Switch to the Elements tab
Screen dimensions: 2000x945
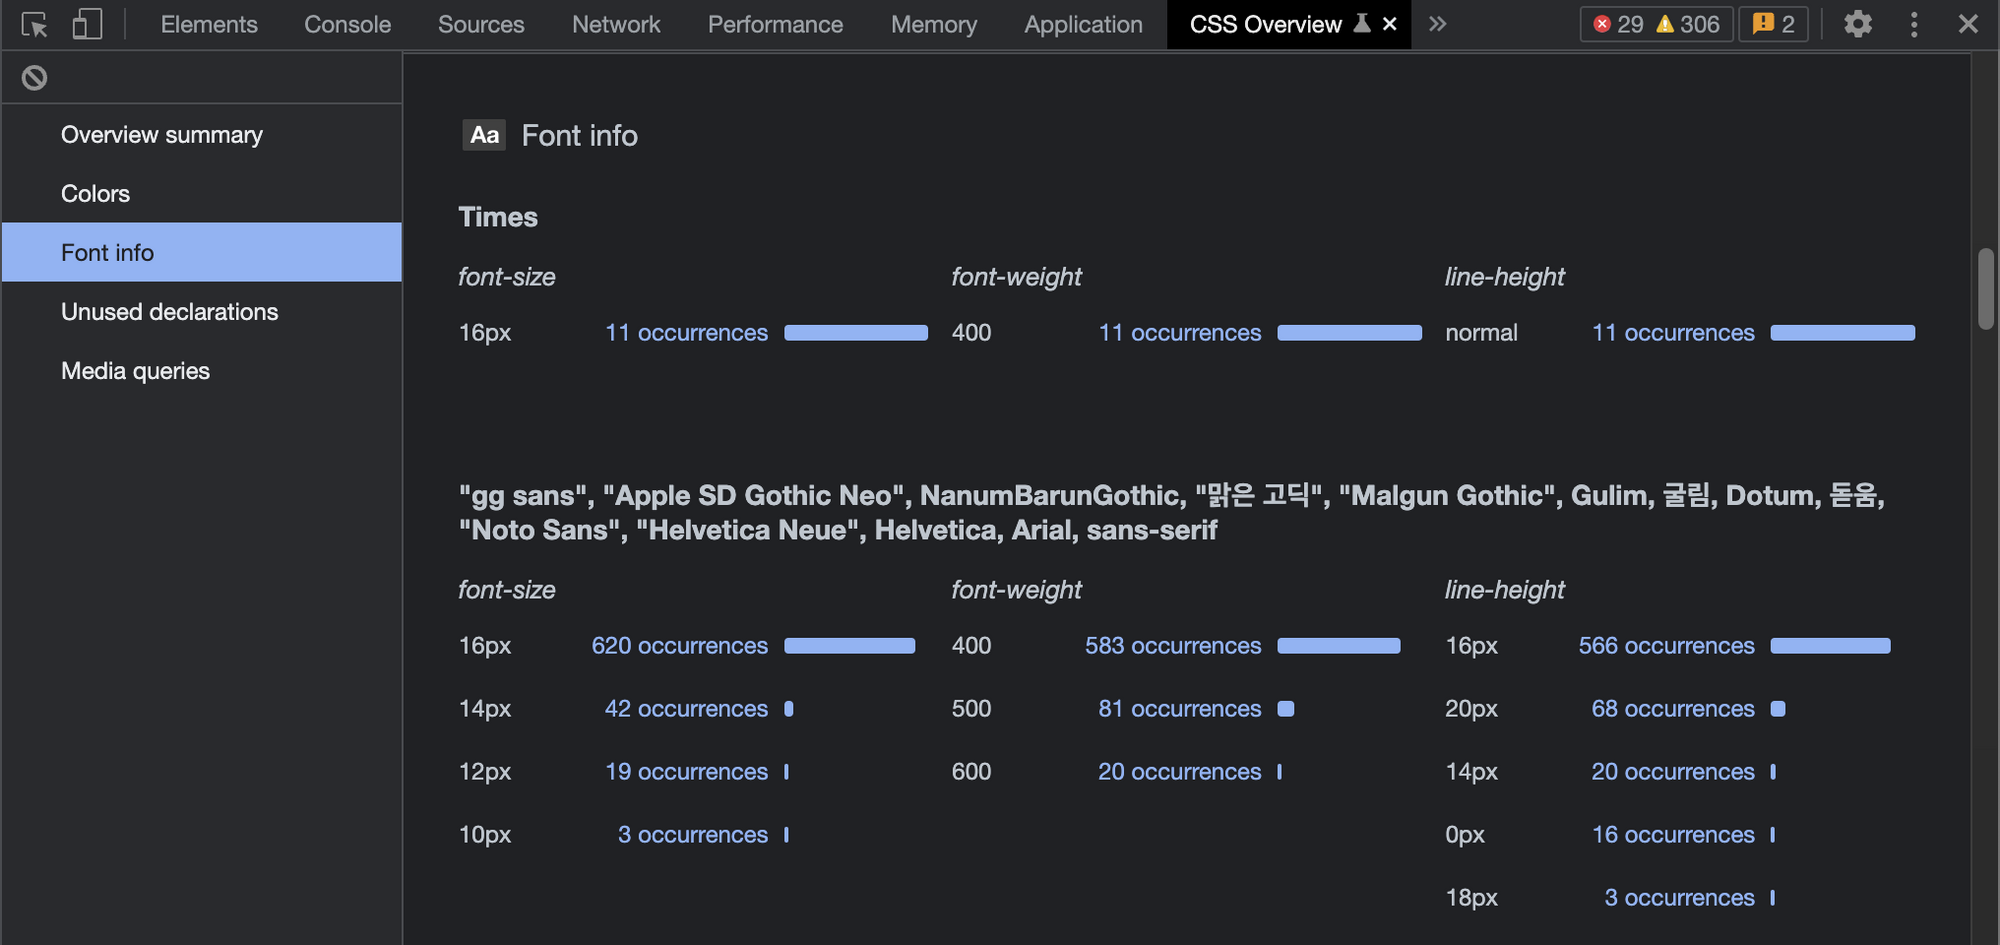point(209,24)
